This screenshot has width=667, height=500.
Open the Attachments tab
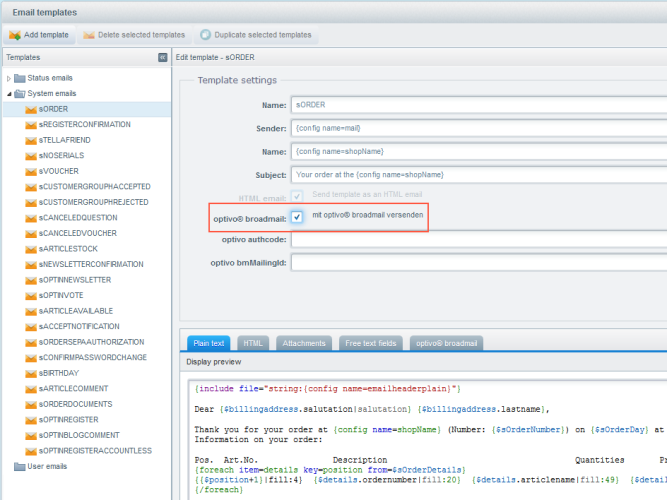pos(304,343)
